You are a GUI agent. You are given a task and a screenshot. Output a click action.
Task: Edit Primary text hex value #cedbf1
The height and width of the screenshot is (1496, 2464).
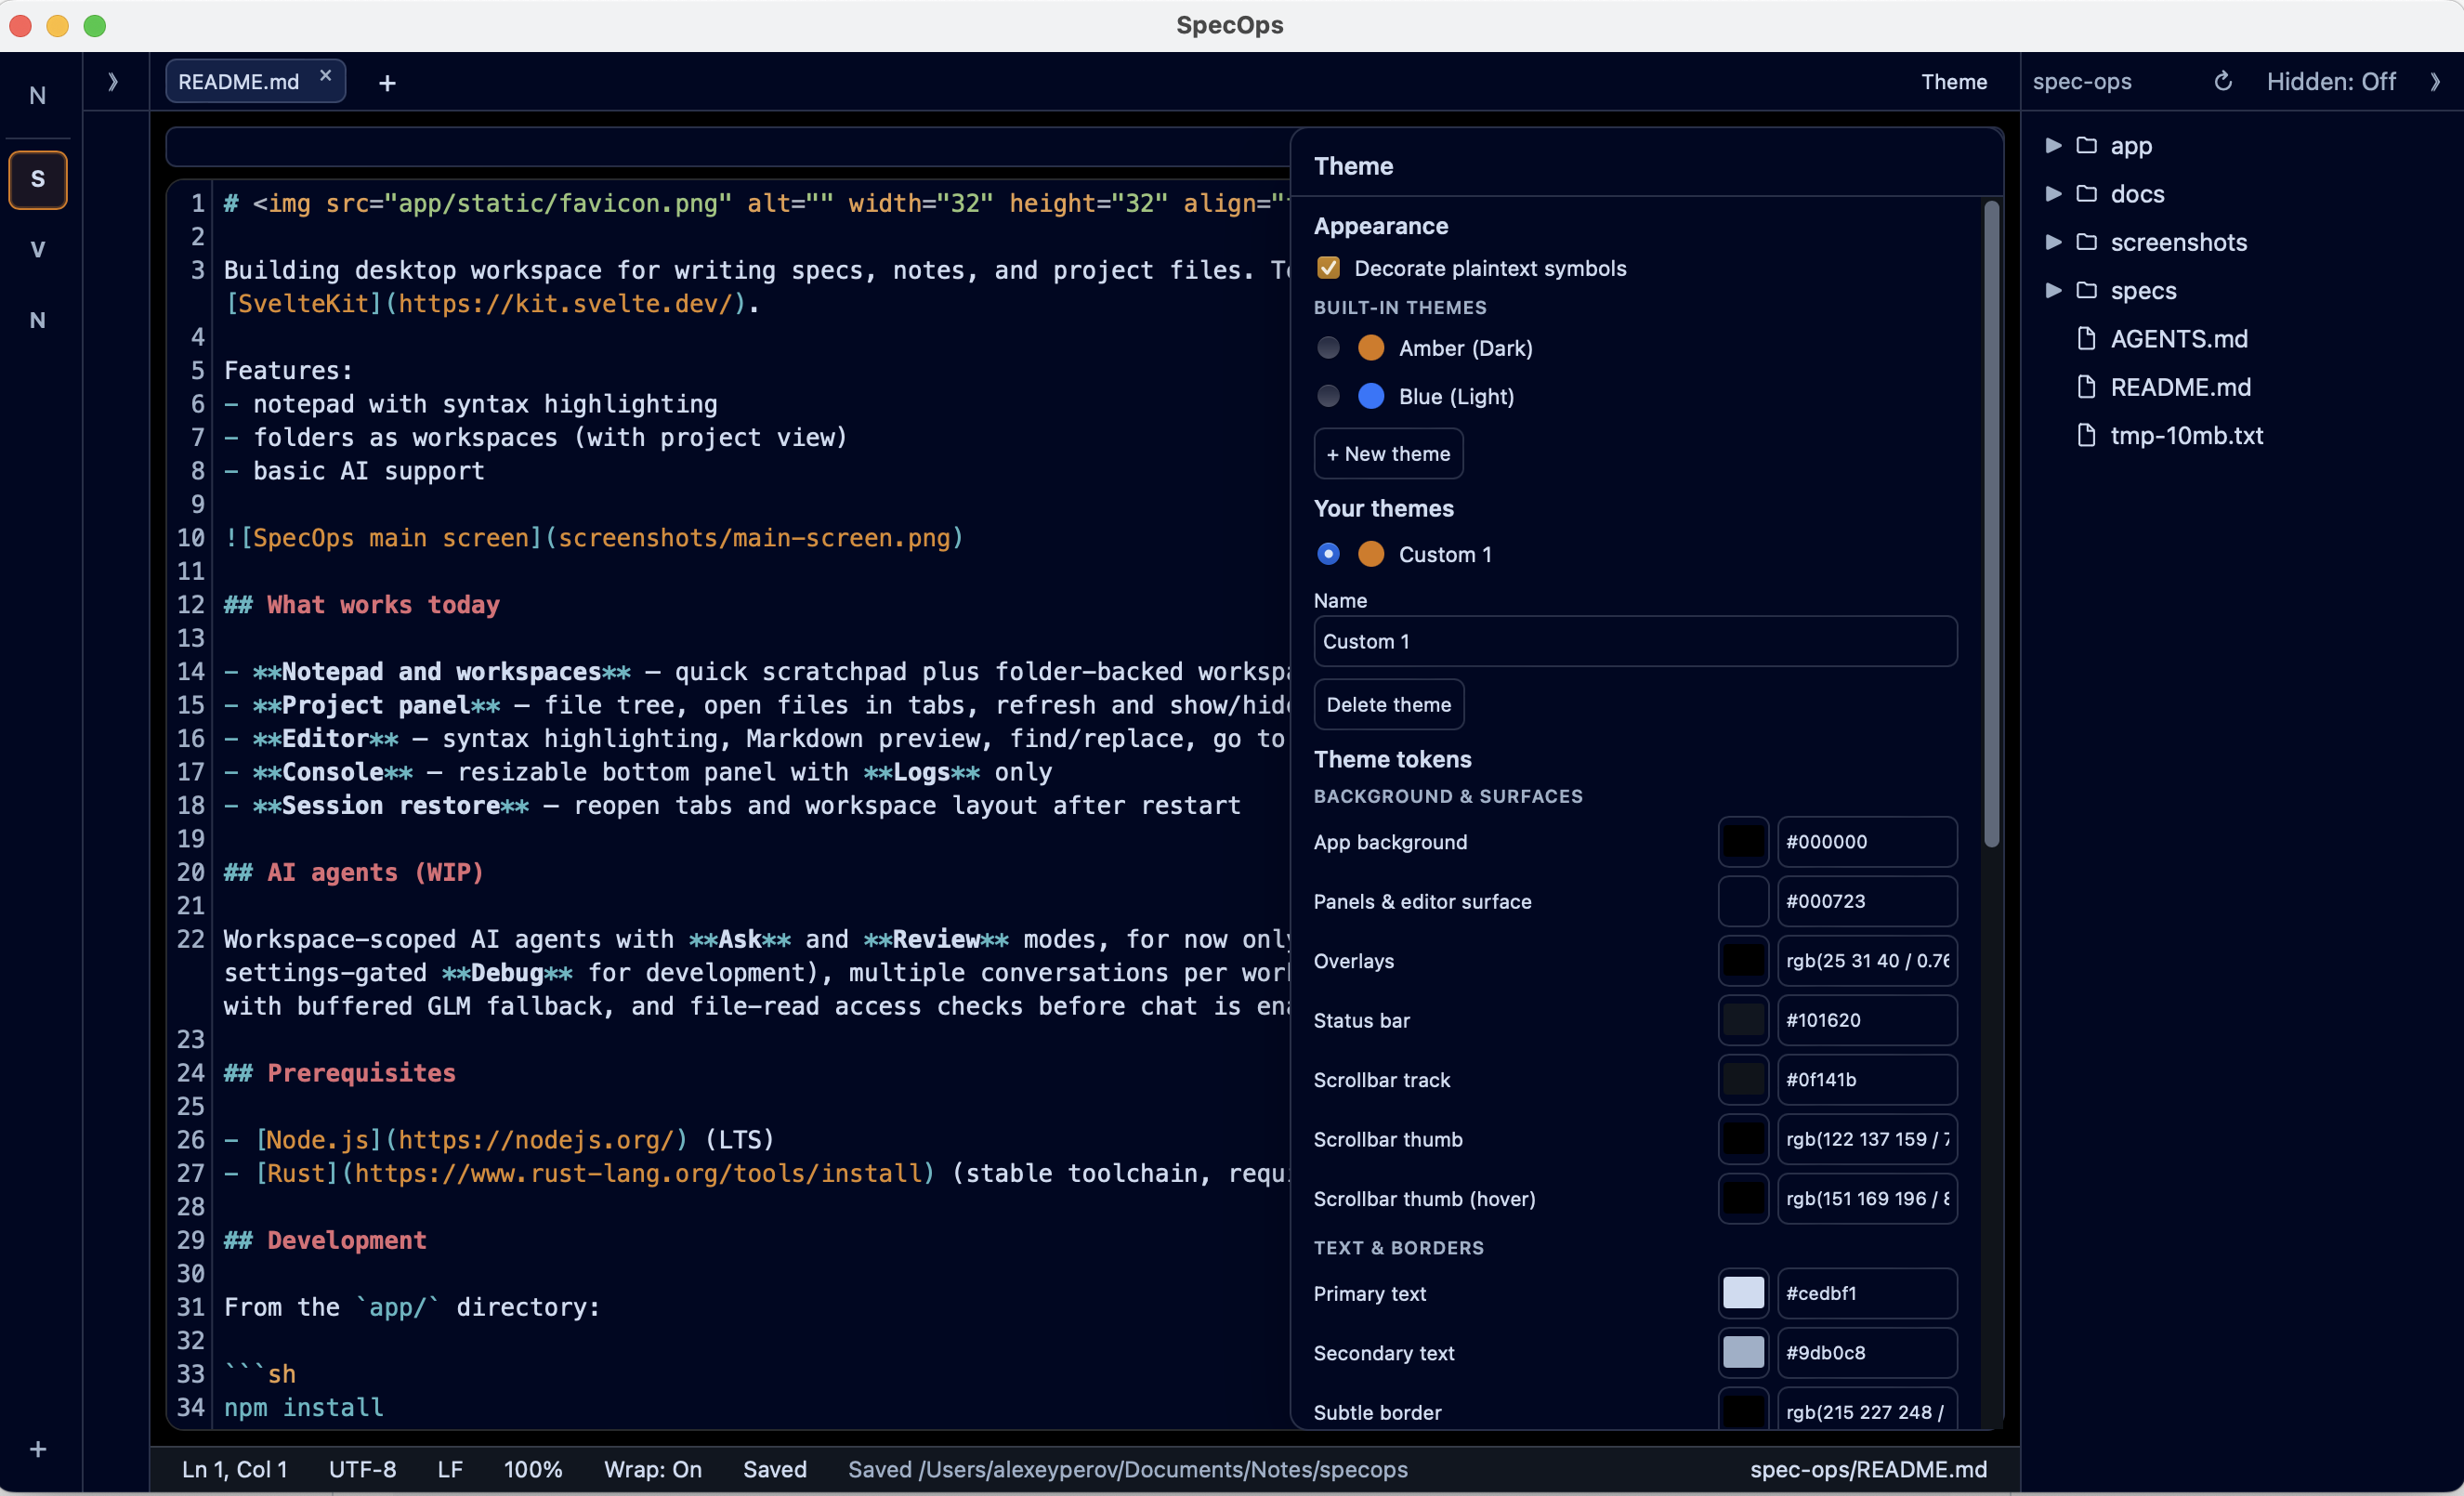[1867, 1294]
